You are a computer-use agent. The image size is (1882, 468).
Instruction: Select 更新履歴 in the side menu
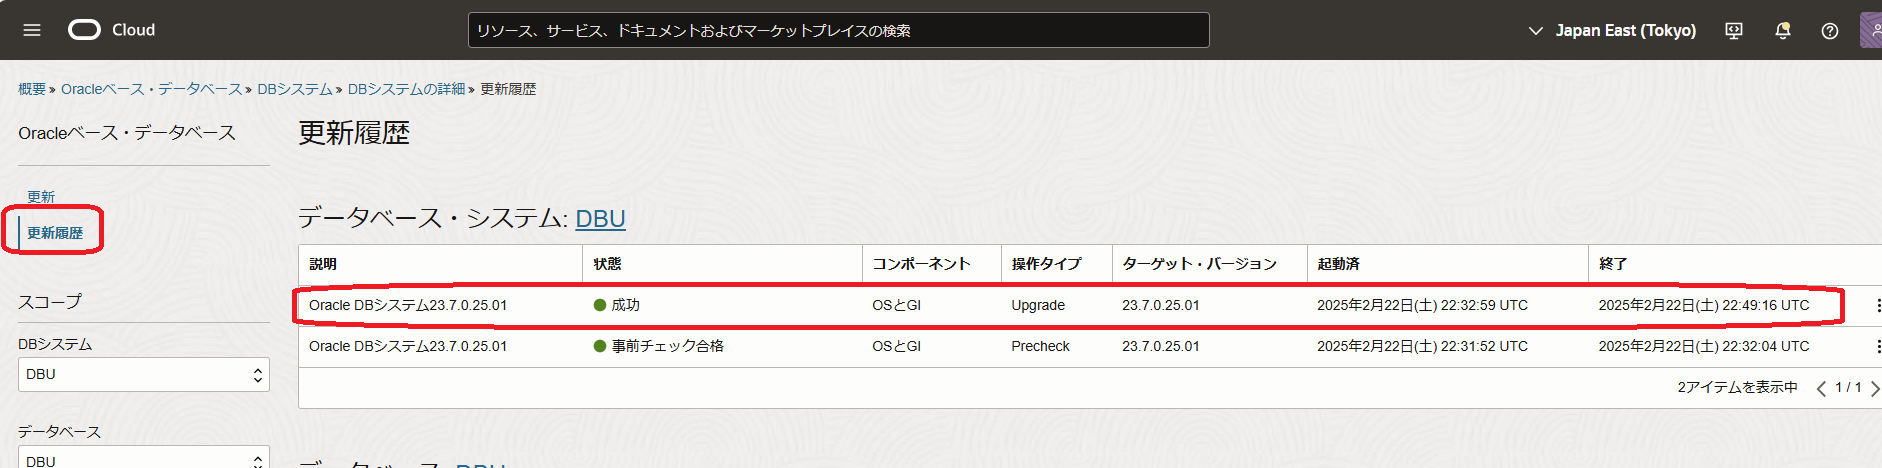pyautogui.click(x=55, y=232)
